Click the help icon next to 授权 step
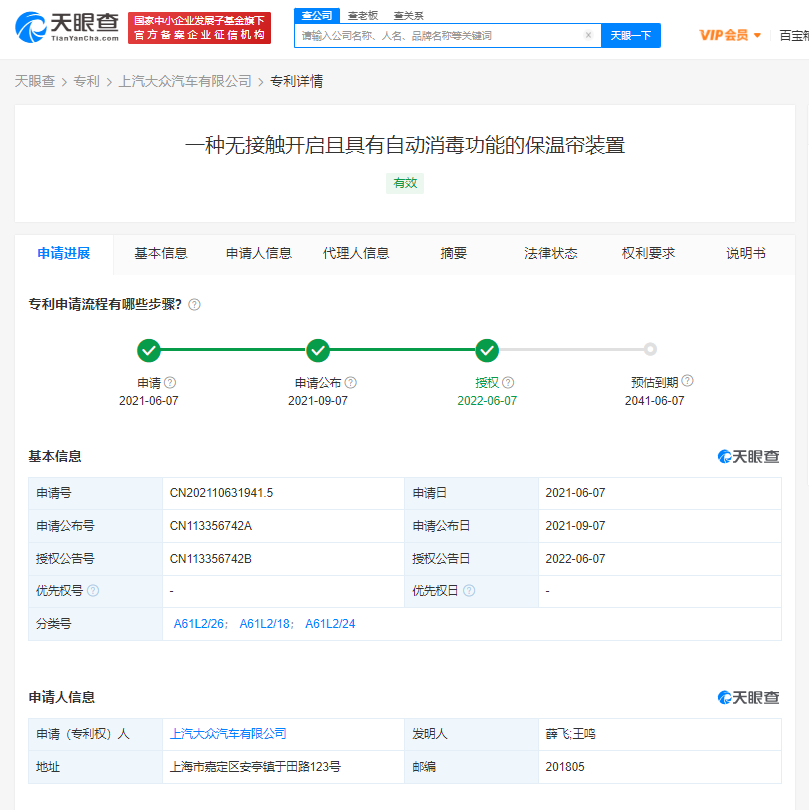The width and height of the screenshot is (809, 810). click(508, 382)
